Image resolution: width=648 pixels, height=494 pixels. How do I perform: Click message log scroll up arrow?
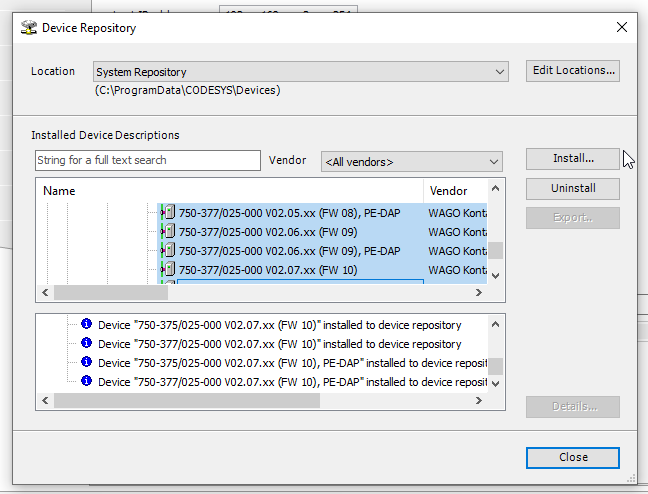(x=496, y=324)
